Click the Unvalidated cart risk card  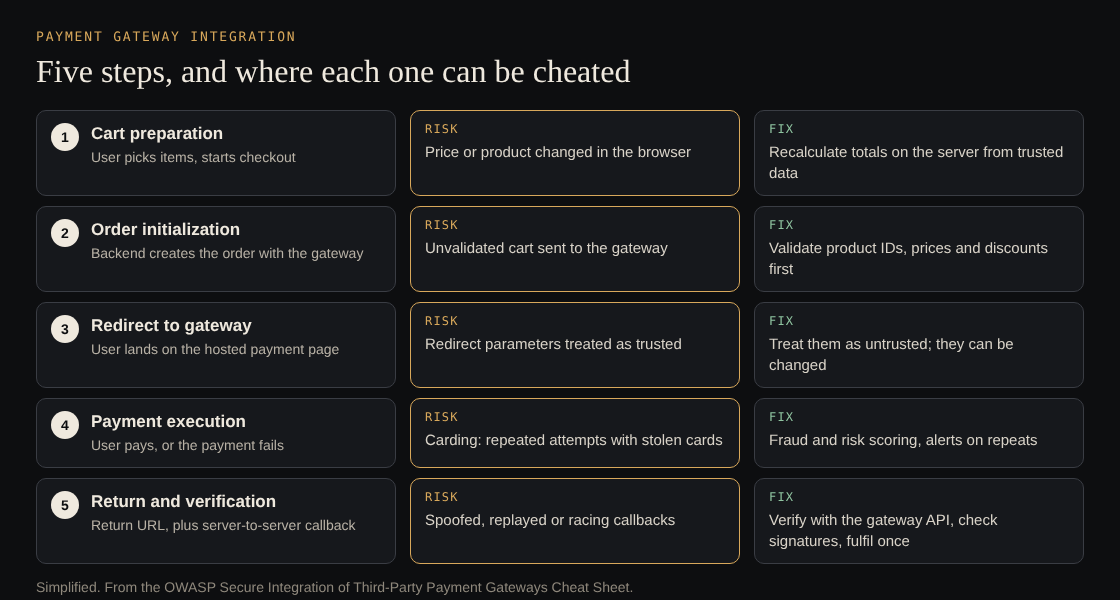coord(575,249)
